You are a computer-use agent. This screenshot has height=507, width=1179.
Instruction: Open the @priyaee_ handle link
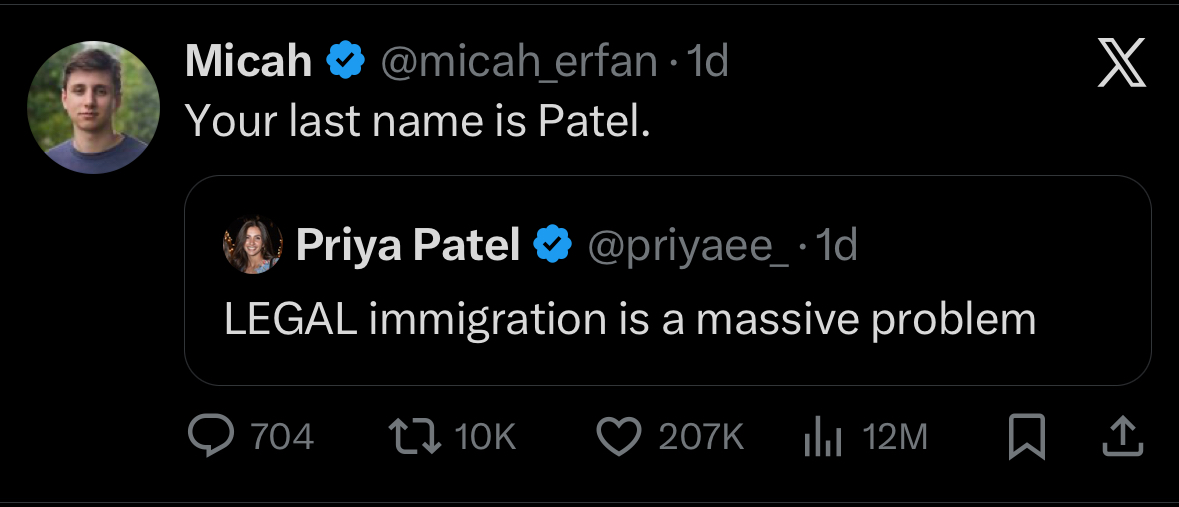pyautogui.click(x=686, y=244)
